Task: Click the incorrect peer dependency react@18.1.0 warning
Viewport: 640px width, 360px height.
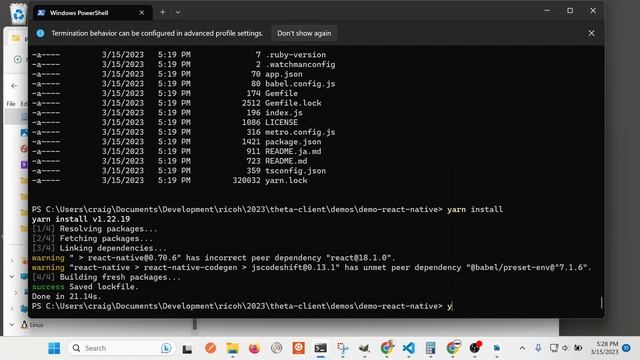Action: (213, 258)
